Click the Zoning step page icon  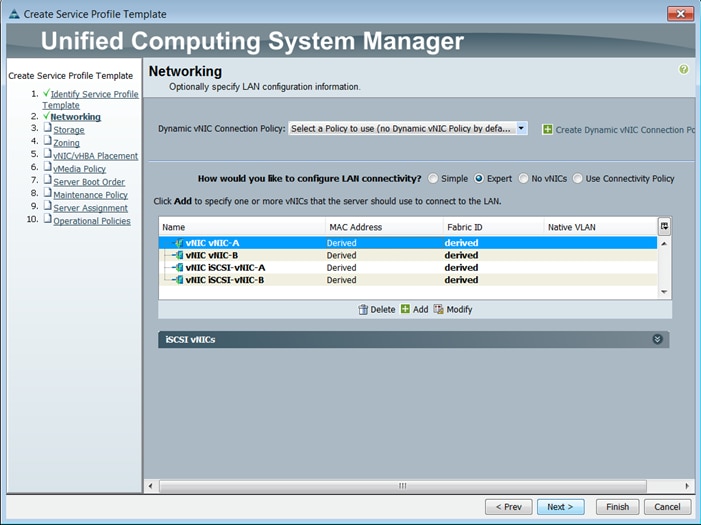tap(47, 141)
